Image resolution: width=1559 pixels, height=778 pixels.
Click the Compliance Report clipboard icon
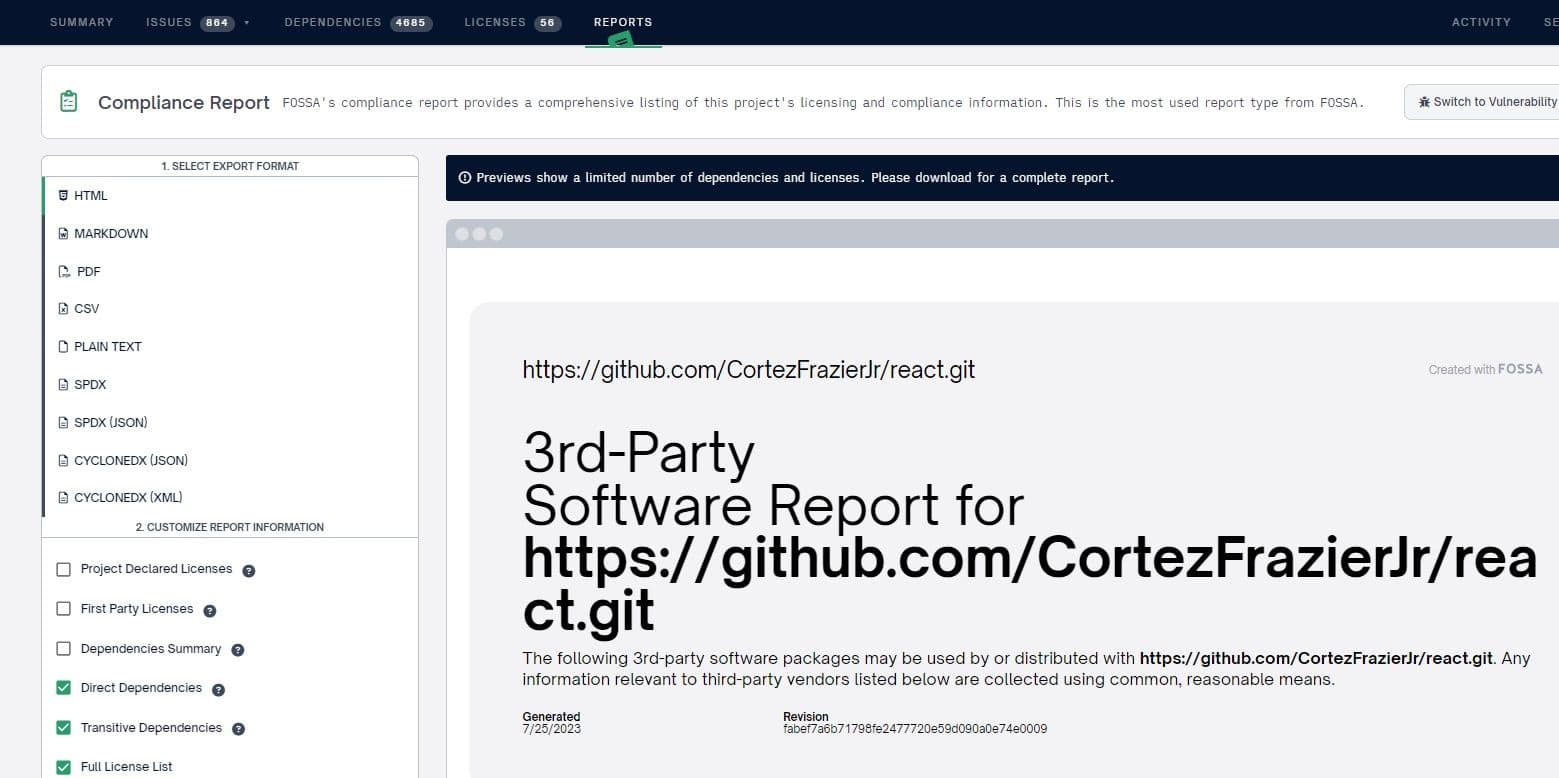point(69,102)
